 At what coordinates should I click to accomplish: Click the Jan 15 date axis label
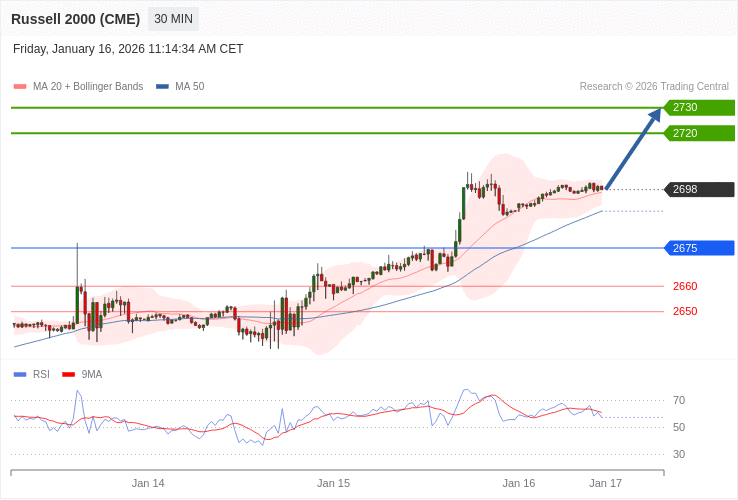[333, 483]
